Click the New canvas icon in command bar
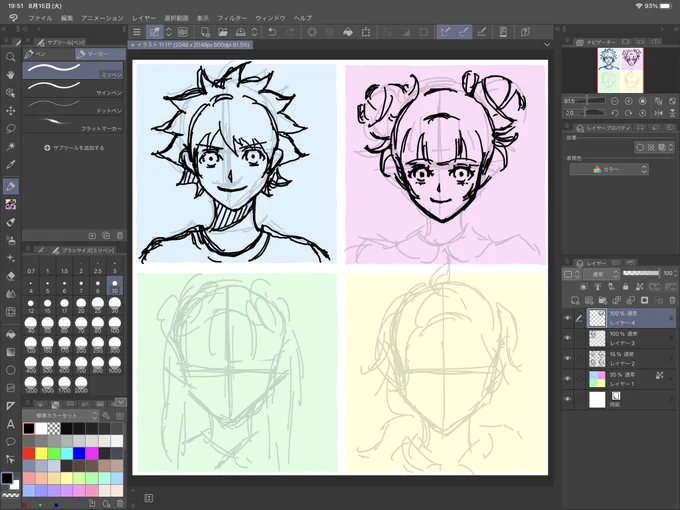Viewport: 680px width, 510px height. 205,32
